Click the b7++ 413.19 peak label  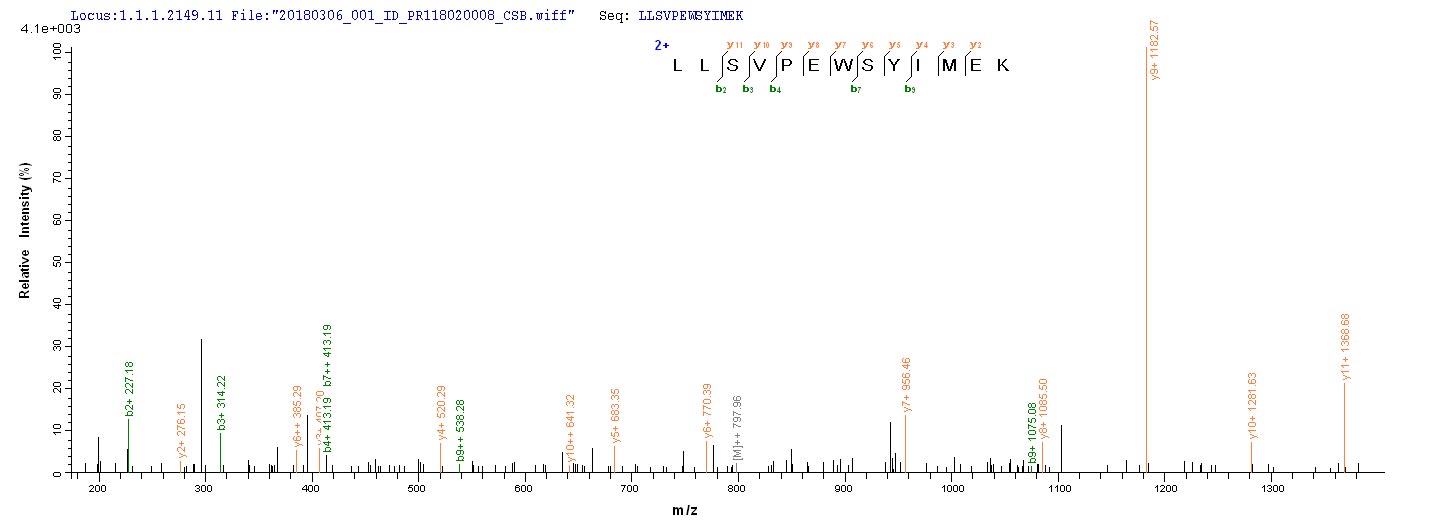(x=327, y=354)
